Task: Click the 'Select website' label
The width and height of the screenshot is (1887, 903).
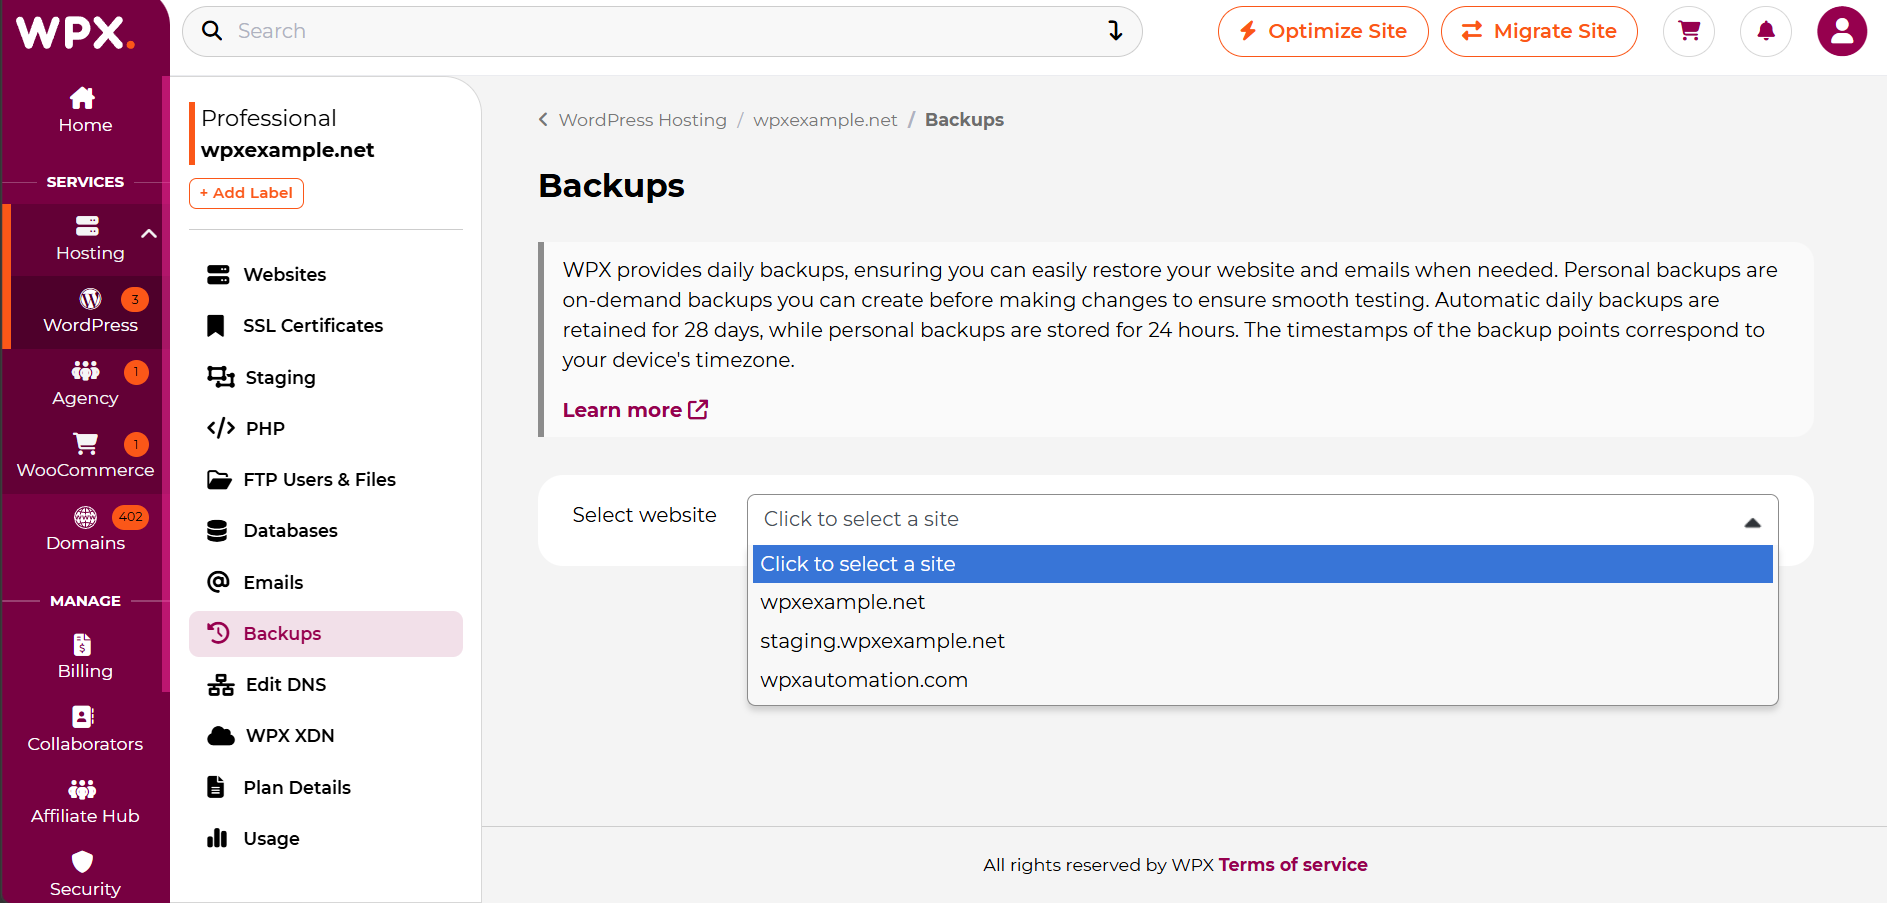Action: [644, 515]
